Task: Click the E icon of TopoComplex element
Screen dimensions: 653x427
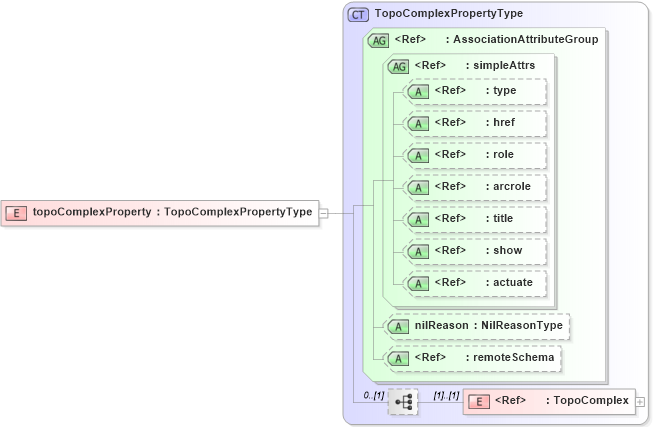Action: pos(479,402)
